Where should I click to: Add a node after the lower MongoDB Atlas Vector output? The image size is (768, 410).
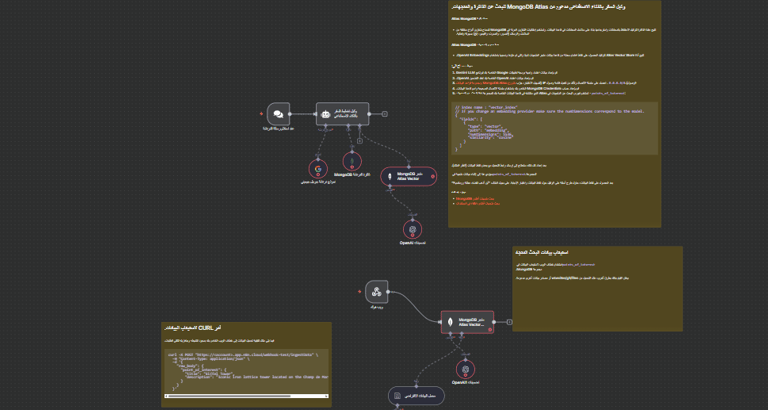point(510,322)
